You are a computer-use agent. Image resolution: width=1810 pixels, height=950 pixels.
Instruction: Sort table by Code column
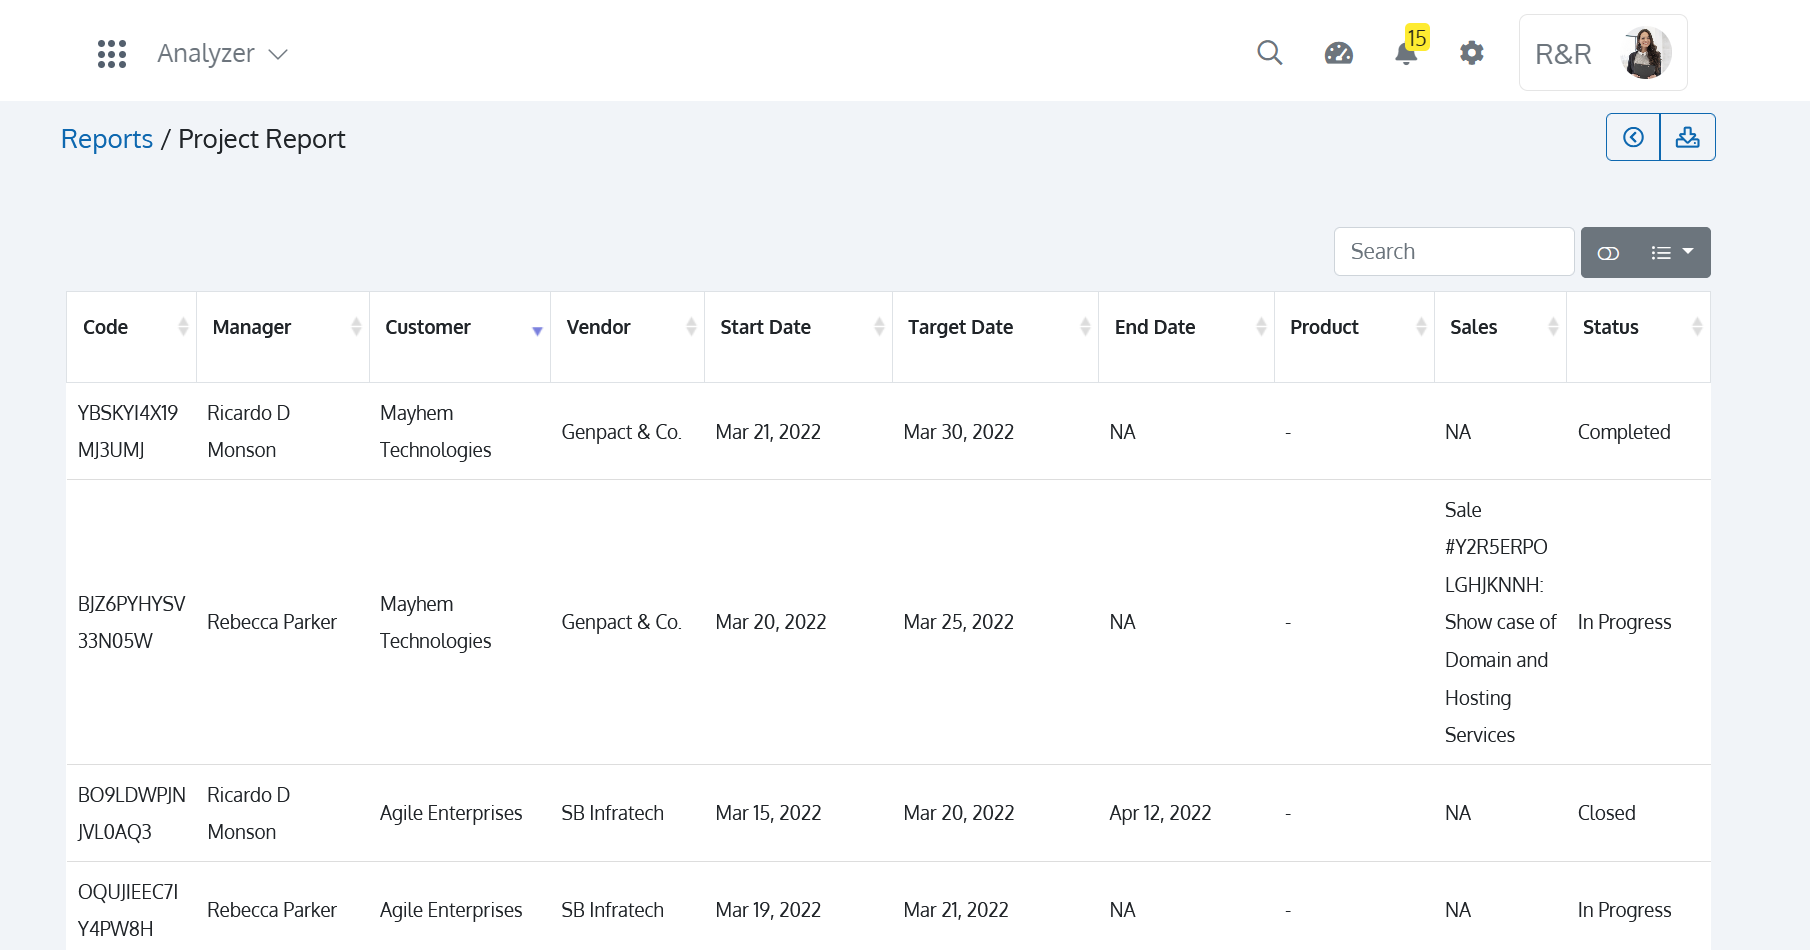131,337
